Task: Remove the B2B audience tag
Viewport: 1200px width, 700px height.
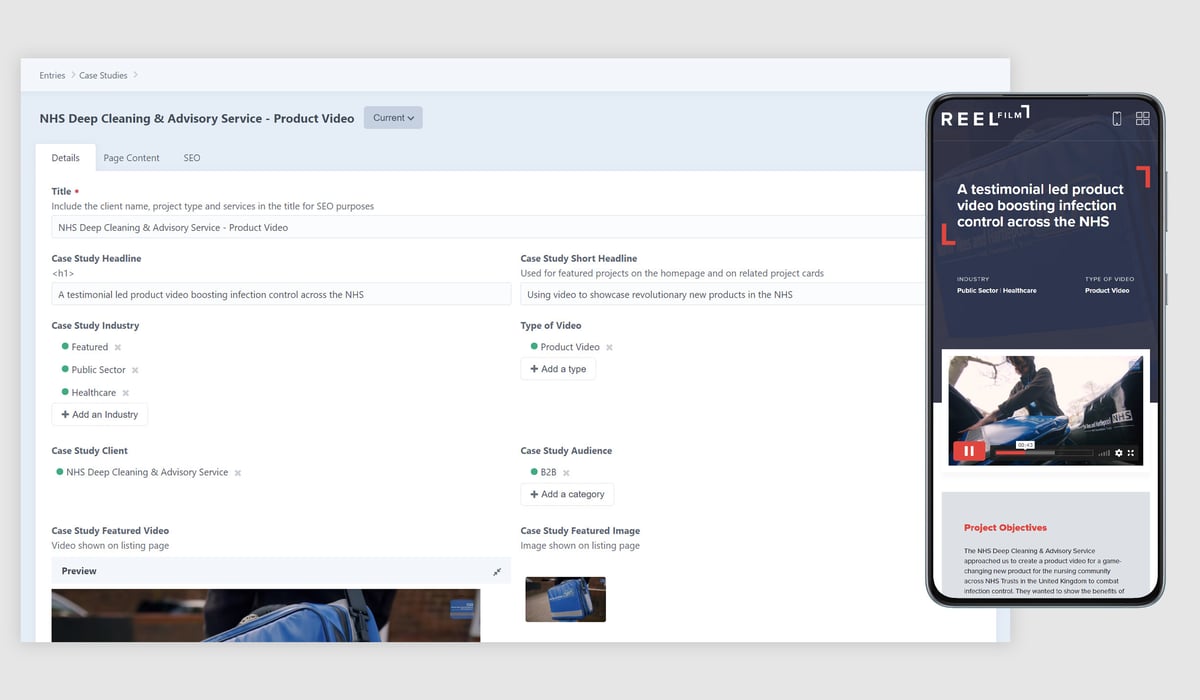Action: 566,472
